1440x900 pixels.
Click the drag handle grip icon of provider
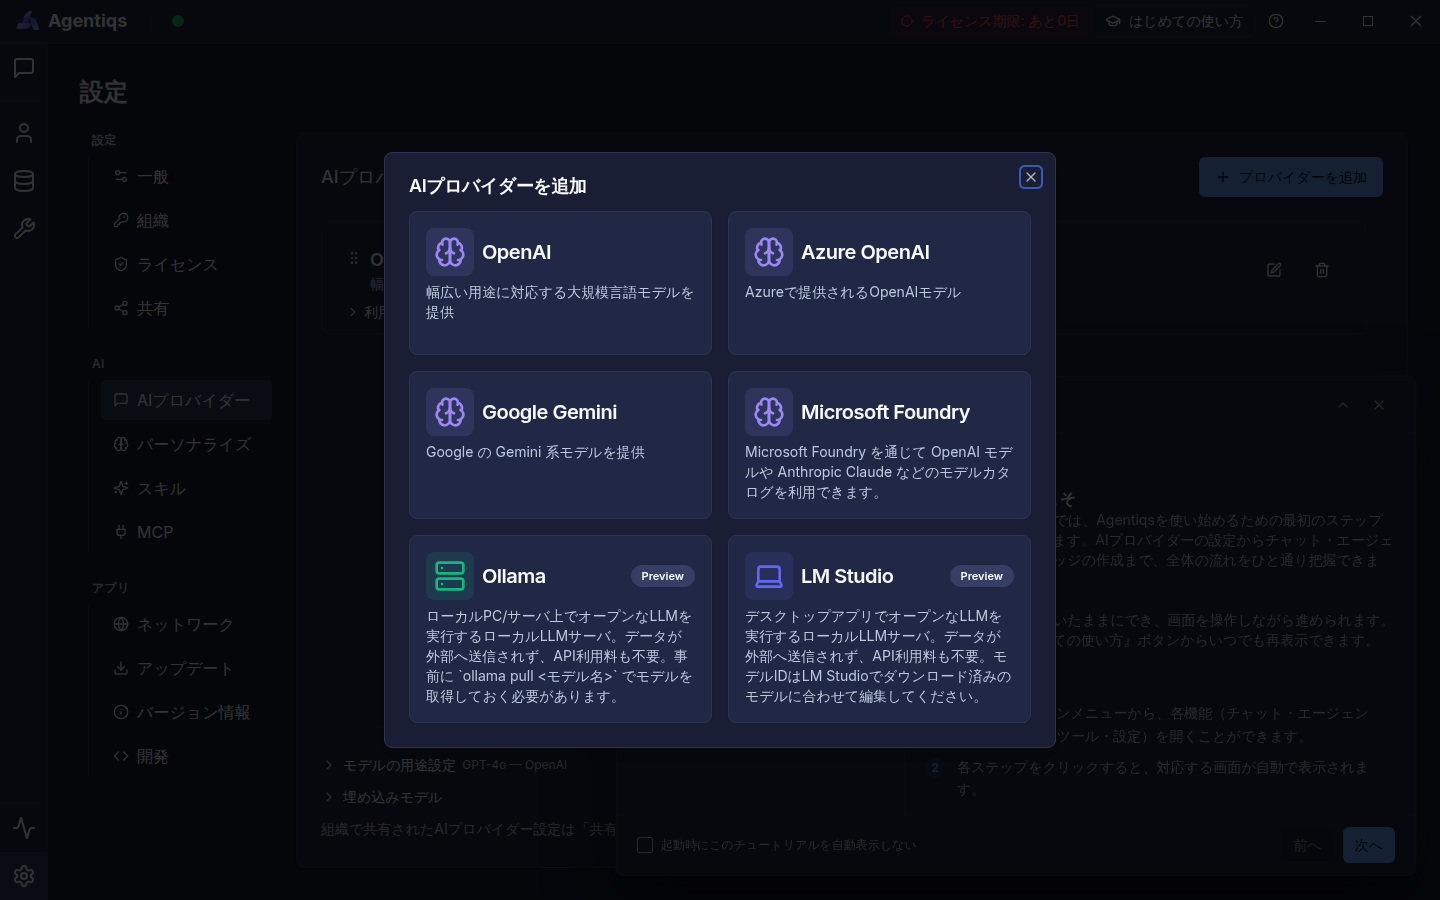354,258
